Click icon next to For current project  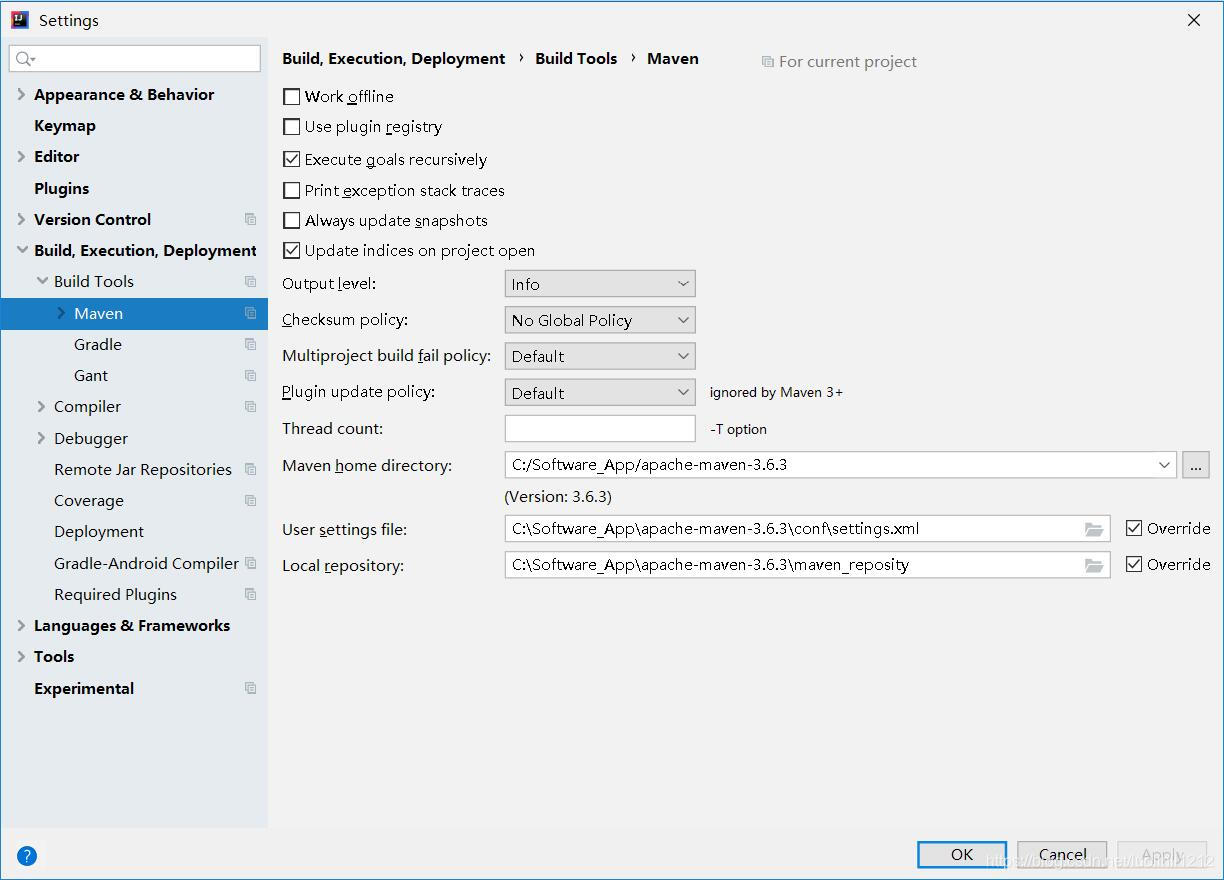coord(767,62)
